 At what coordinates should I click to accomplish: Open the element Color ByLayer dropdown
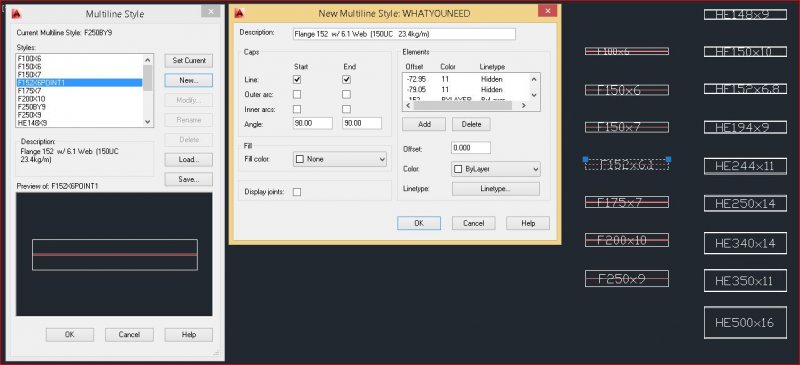(496, 169)
